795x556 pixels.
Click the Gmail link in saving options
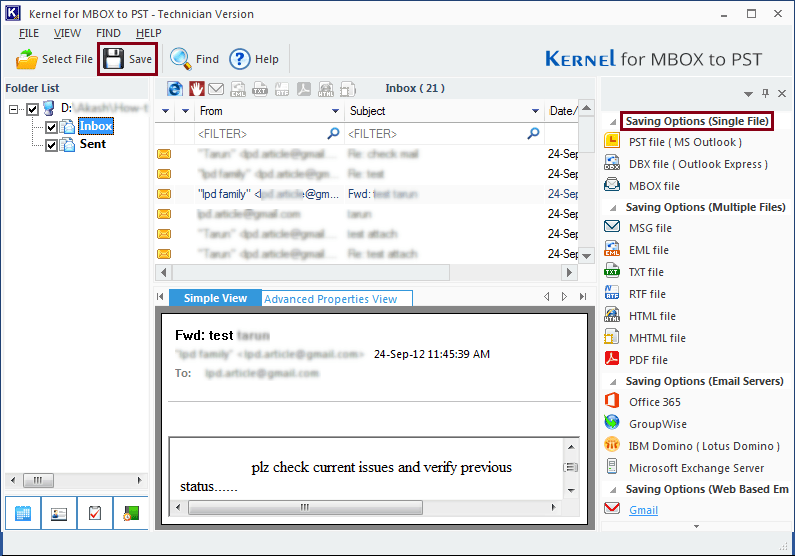[643, 510]
